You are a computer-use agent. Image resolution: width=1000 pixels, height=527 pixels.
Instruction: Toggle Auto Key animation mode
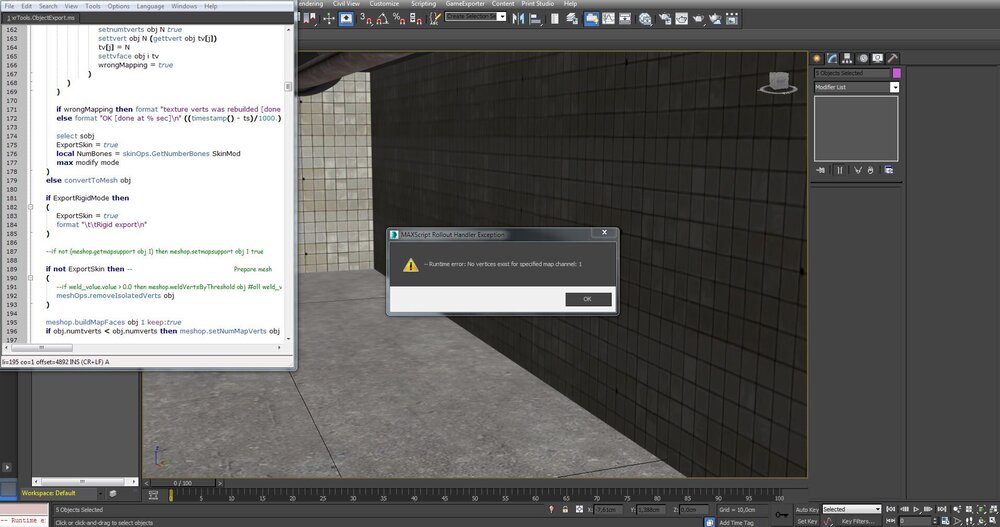coord(806,509)
